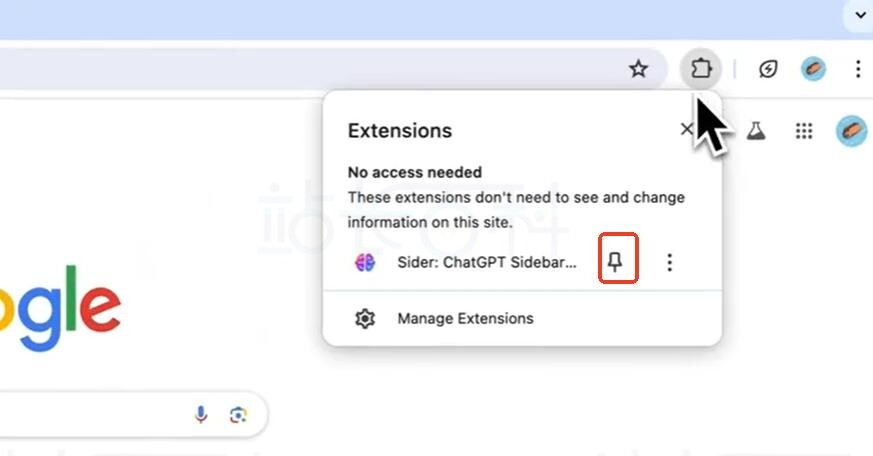The height and width of the screenshot is (456, 873).
Task: Click the Sider: ChatGPT Sidebar entry name
Action: (x=487, y=262)
